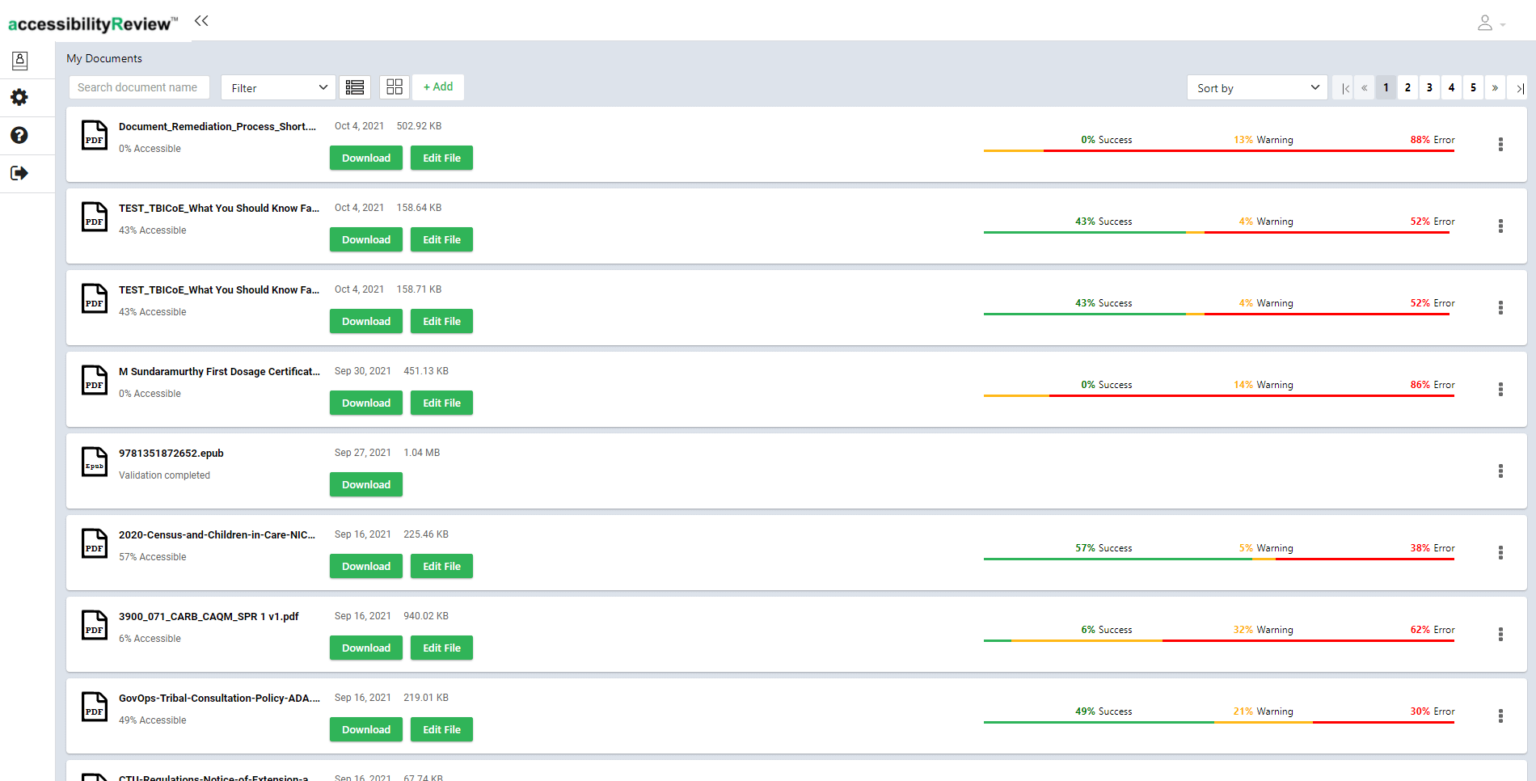Switch to grid view layout
This screenshot has width=1536, height=781.
tap(394, 87)
